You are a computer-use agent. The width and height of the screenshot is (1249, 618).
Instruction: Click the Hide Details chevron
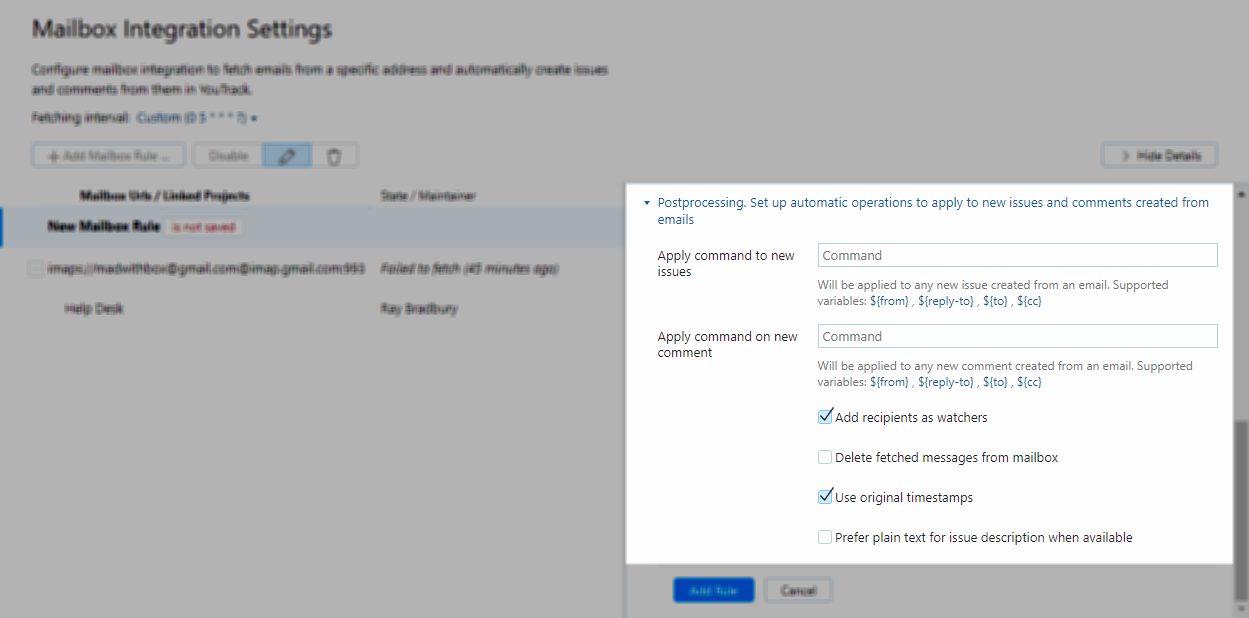coord(1125,155)
